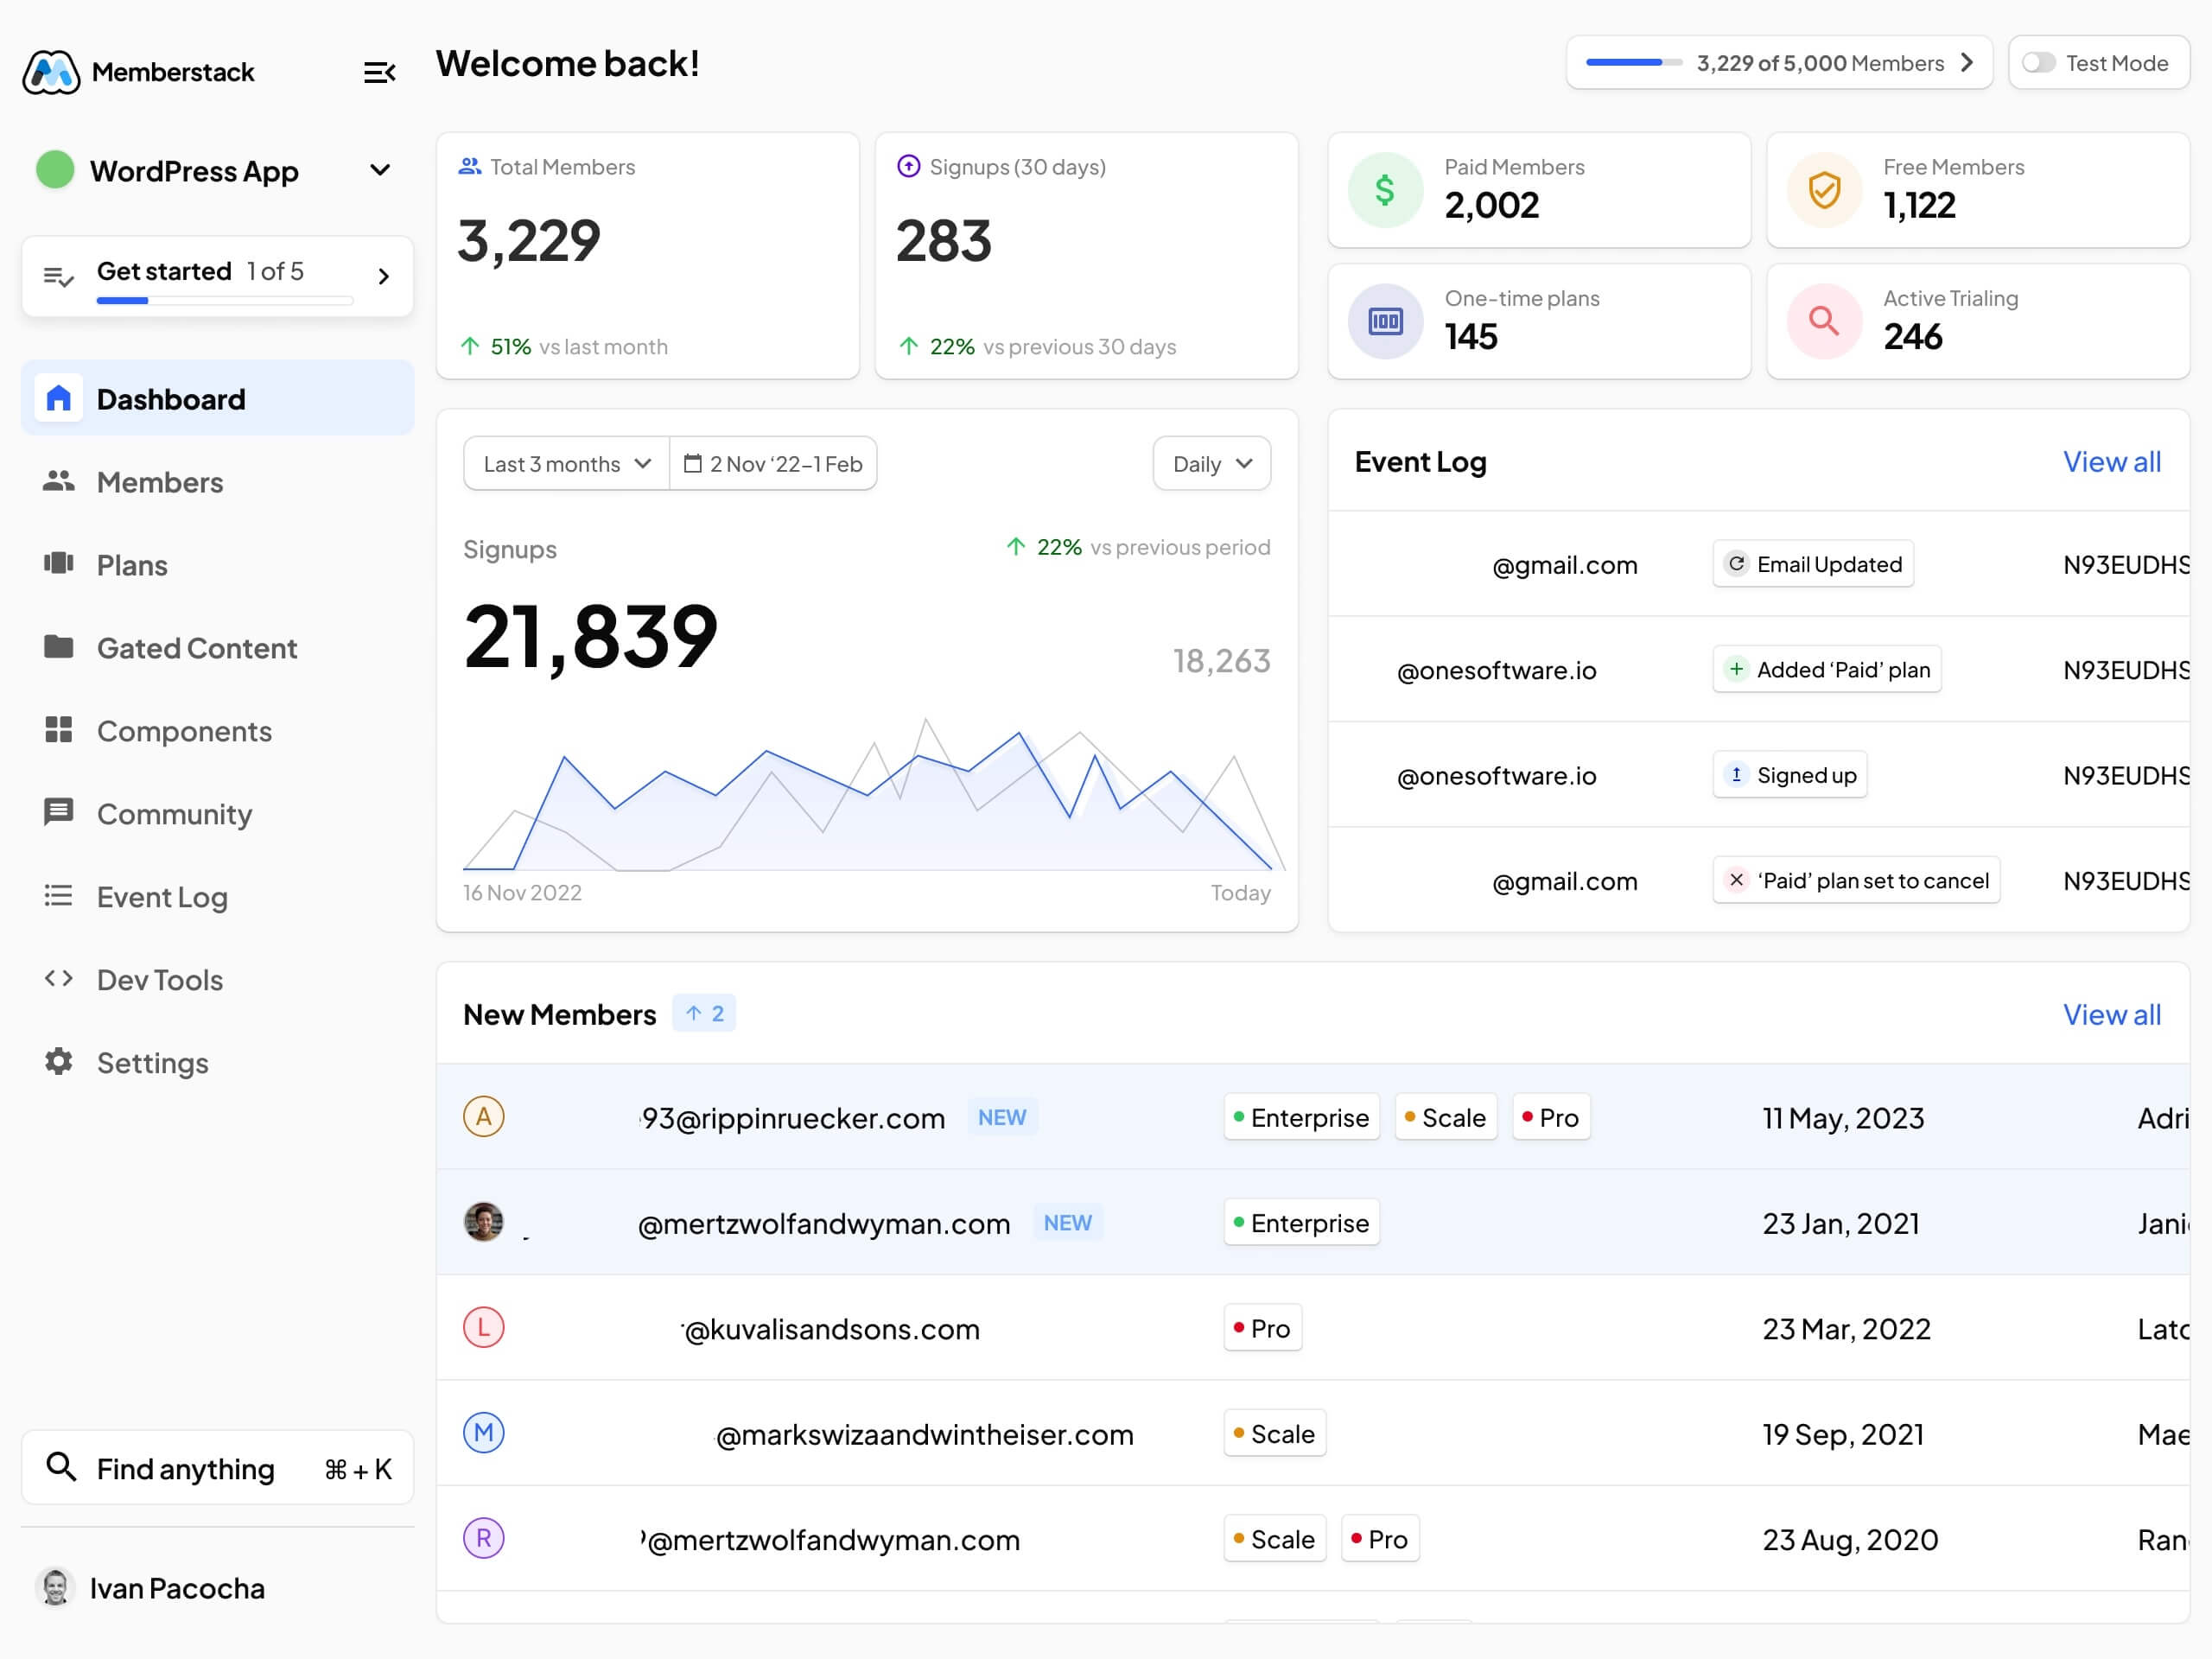Click the Dev Tools code icon
This screenshot has width=2212, height=1659.
click(x=58, y=978)
